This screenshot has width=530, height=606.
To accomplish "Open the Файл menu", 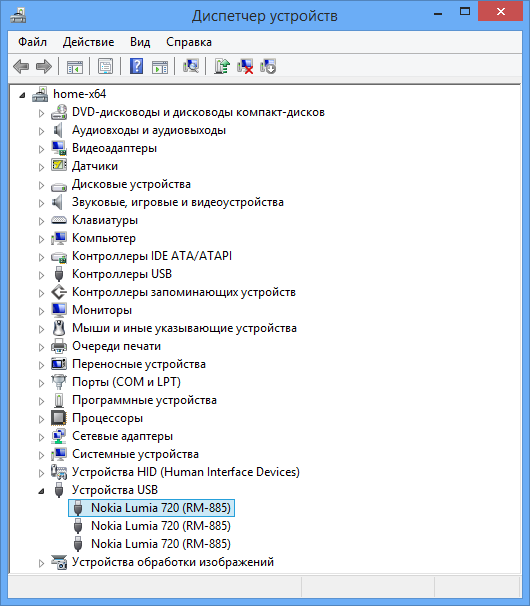I will point(32,42).
